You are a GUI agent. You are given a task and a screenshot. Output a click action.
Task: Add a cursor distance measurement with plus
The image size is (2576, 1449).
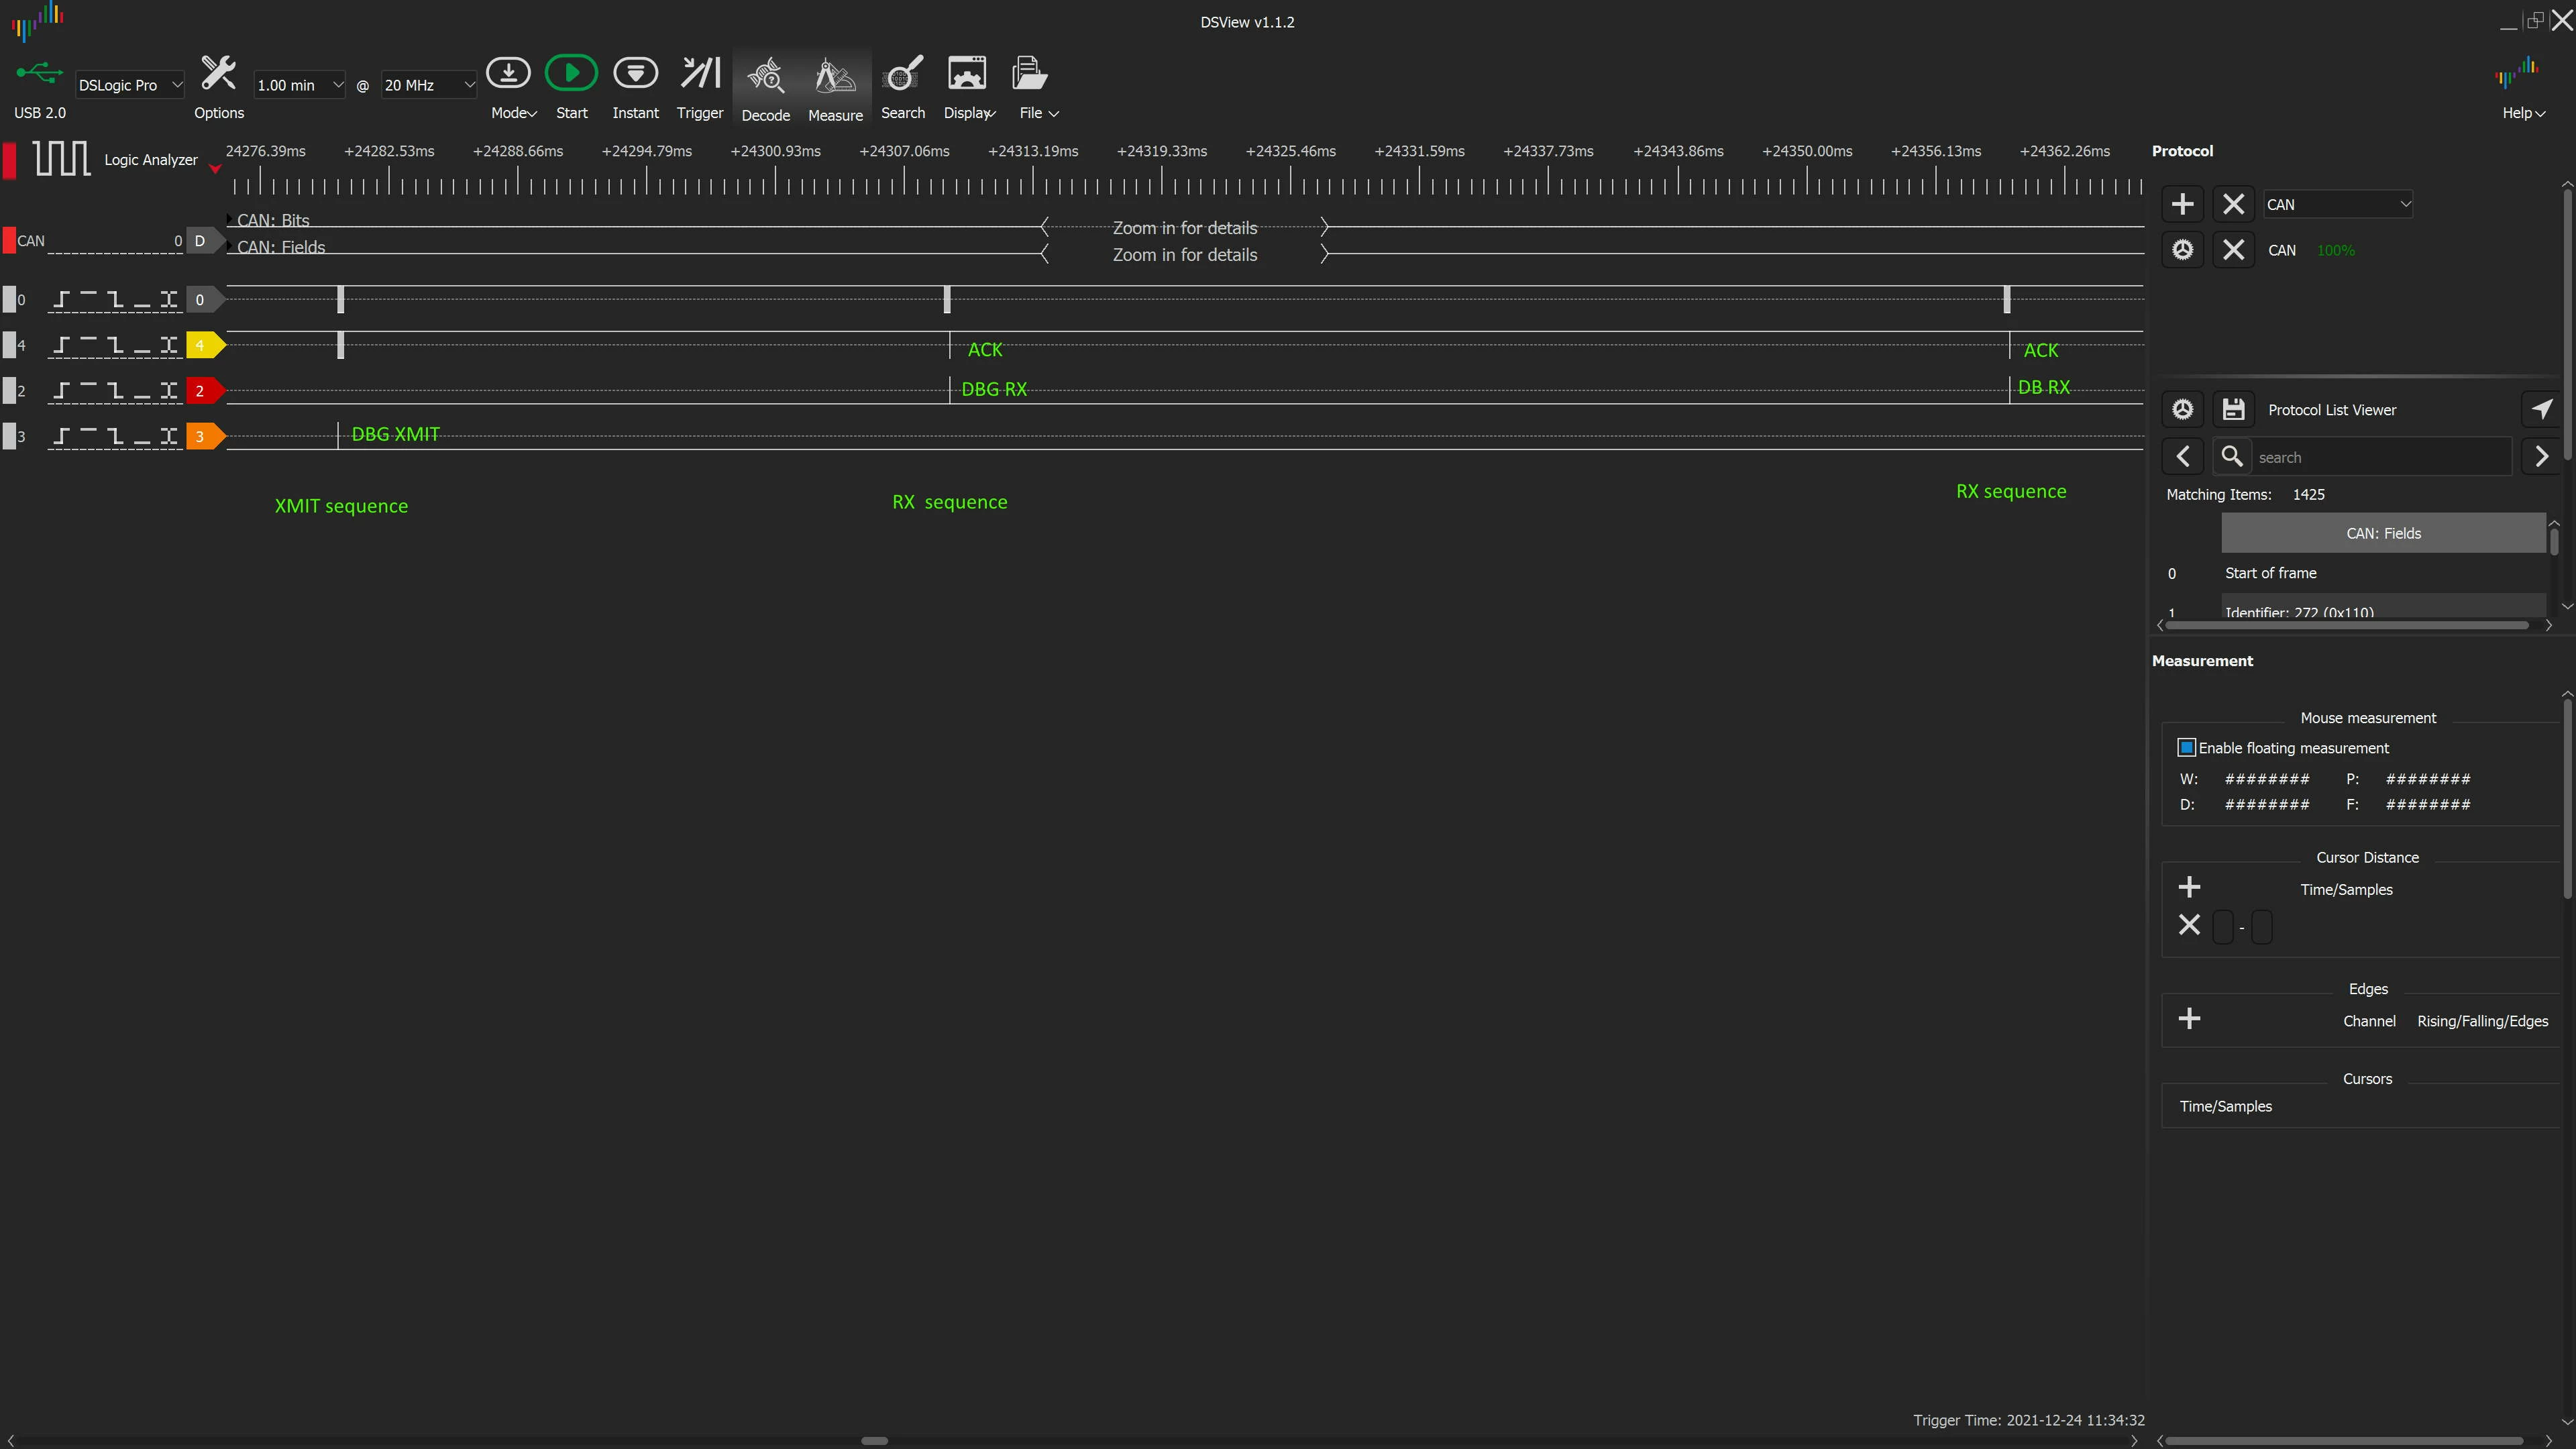2189,887
